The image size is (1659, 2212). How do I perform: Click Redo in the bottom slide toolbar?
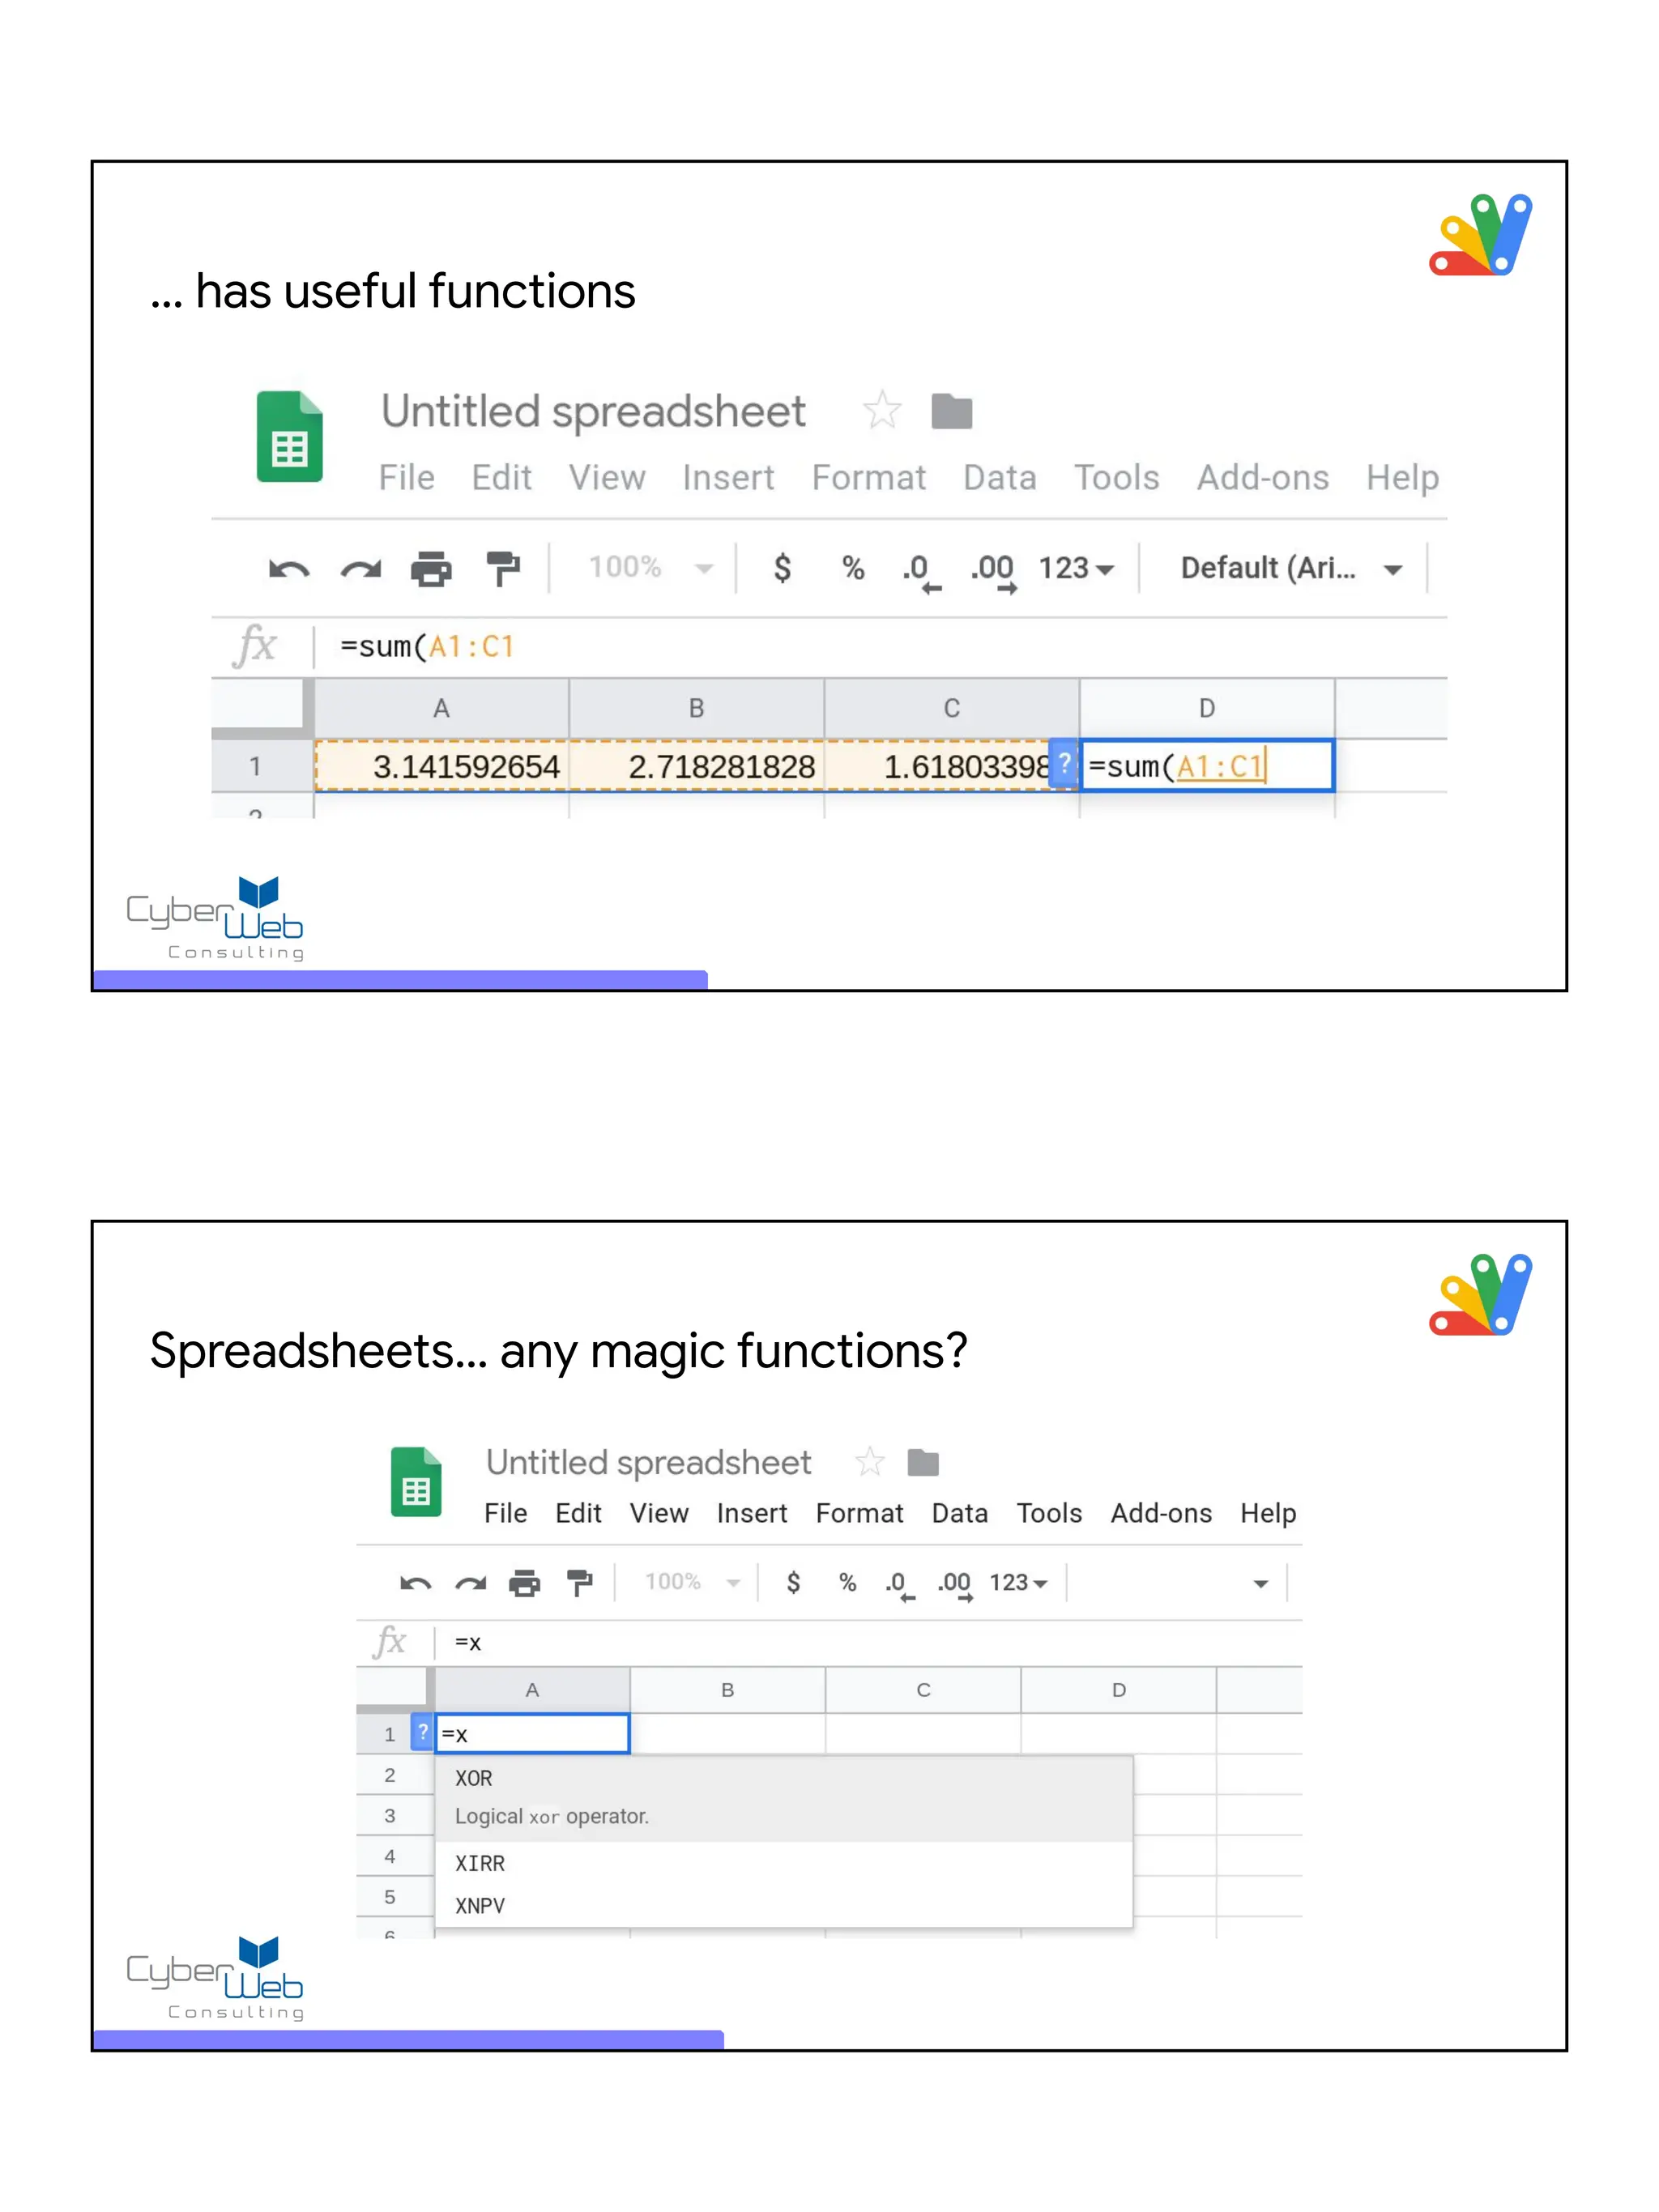[x=470, y=1583]
